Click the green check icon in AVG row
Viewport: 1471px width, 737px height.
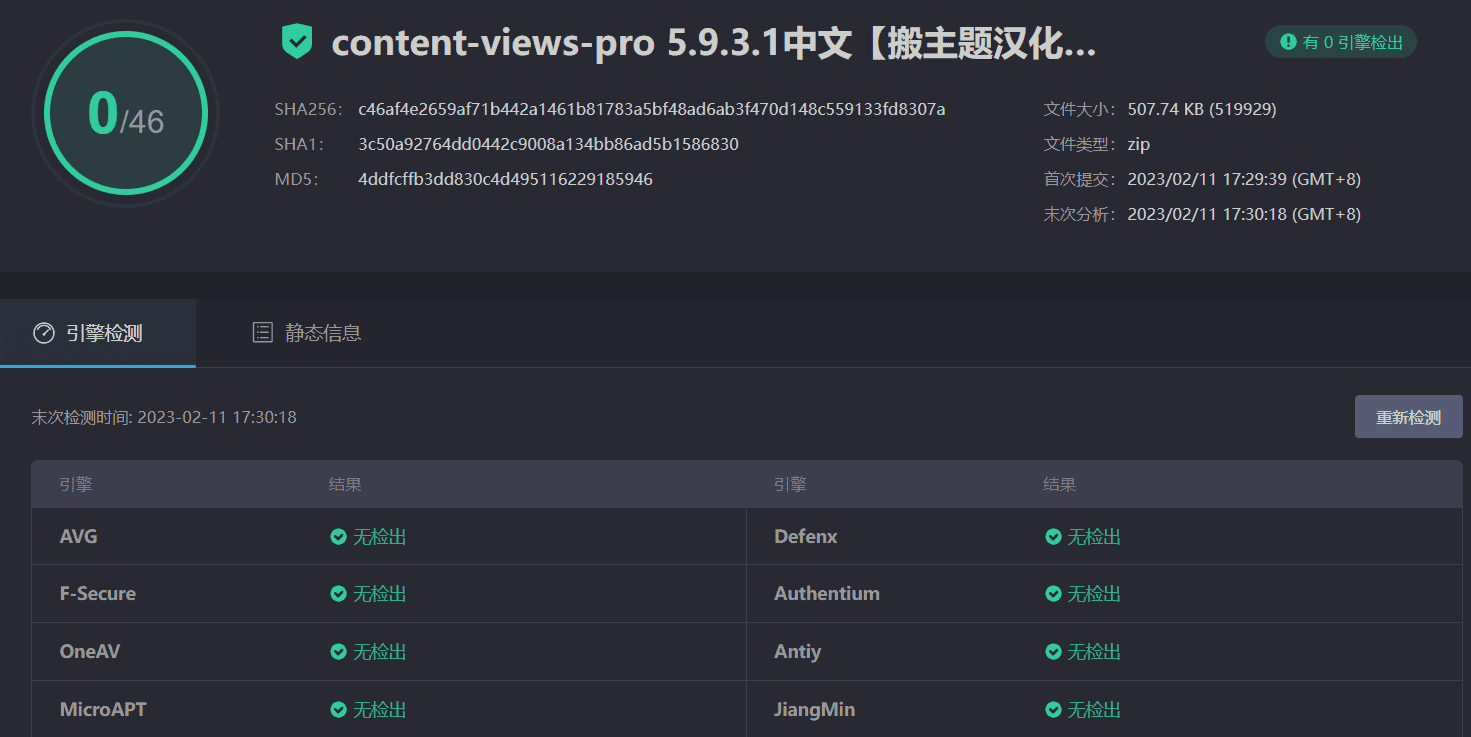click(x=339, y=537)
